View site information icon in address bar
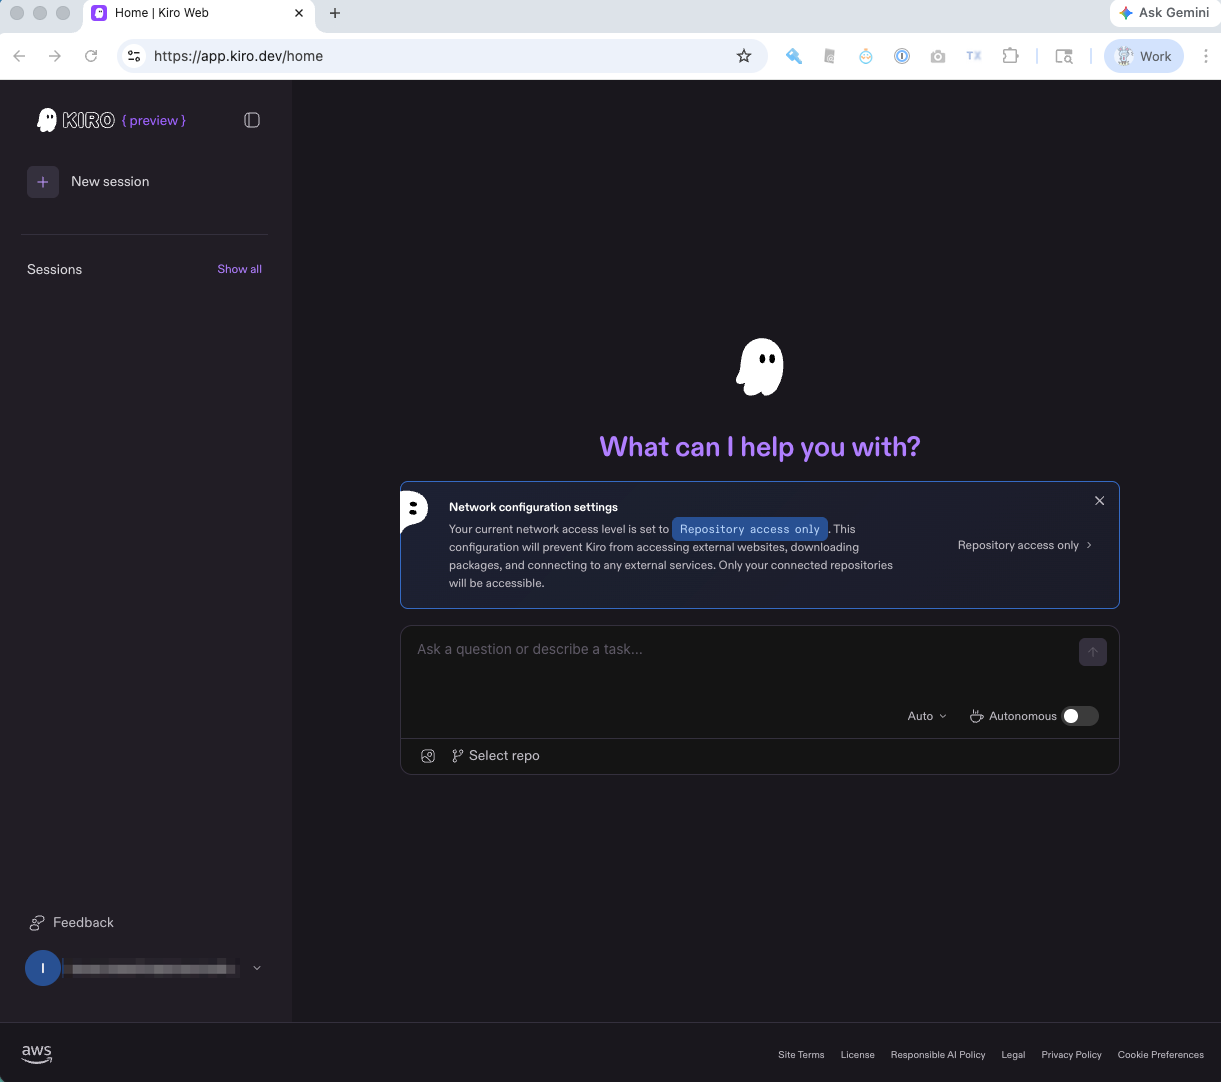Image resolution: width=1221 pixels, height=1082 pixels. (x=134, y=56)
